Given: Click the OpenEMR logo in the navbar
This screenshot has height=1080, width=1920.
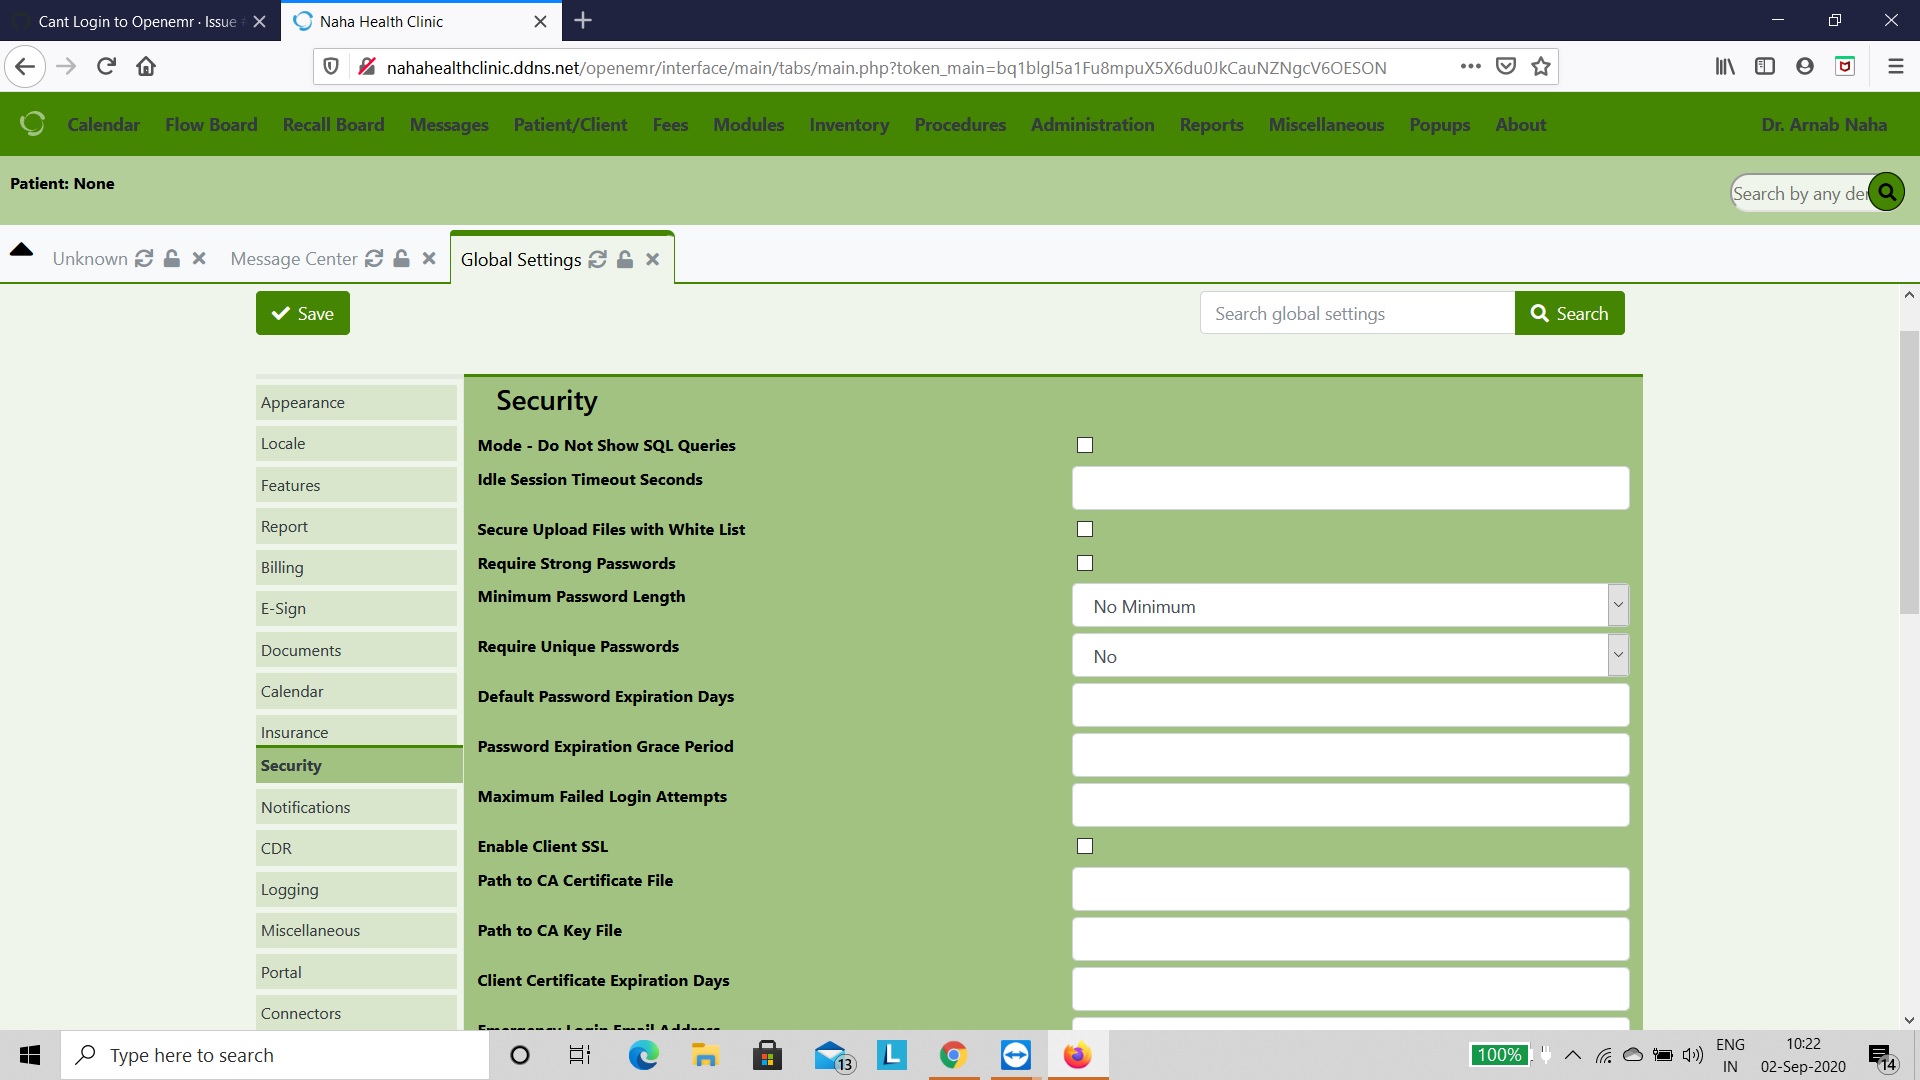Looking at the screenshot, I should tap(32, 124).
